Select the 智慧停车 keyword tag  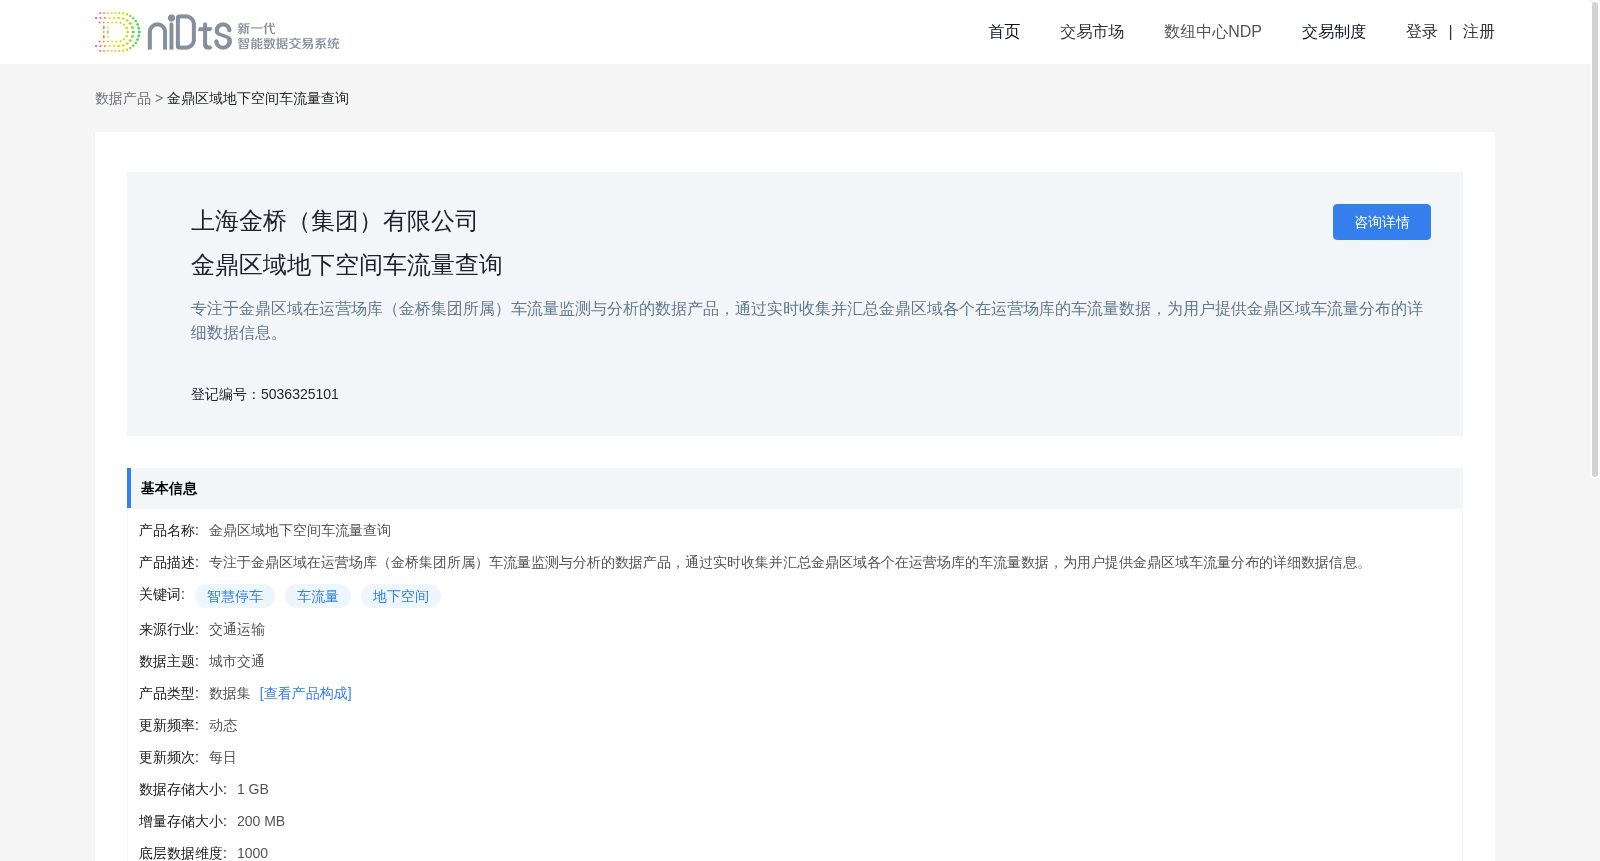[235, 596]
